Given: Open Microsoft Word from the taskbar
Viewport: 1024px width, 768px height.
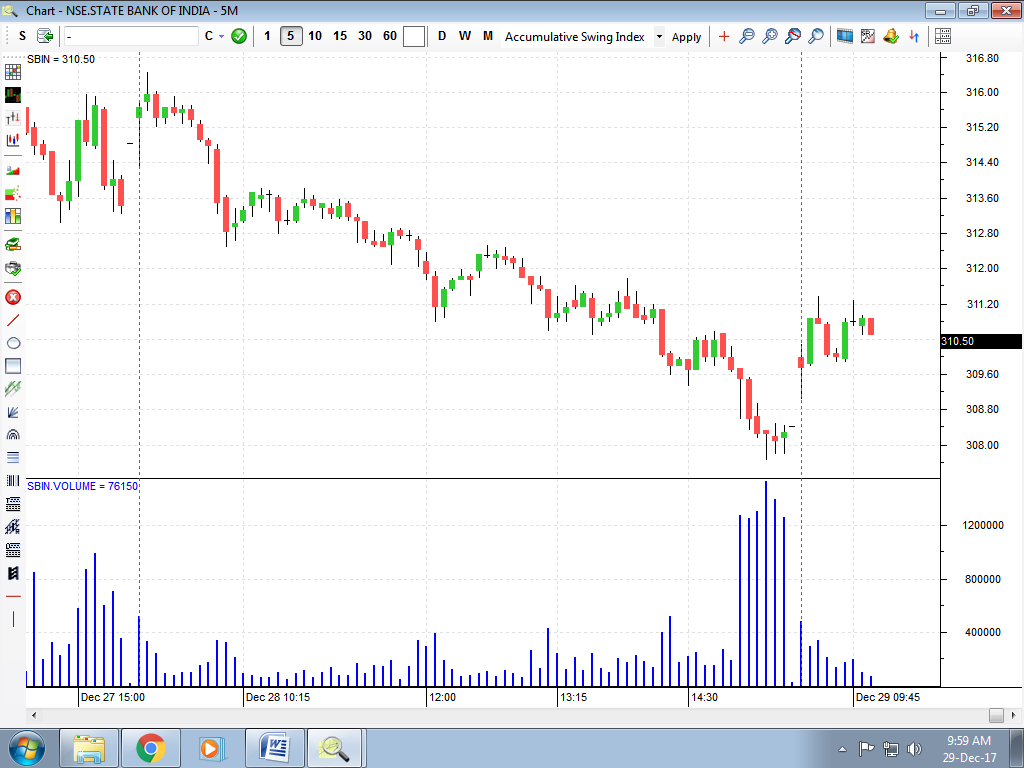Looking at the screenshot, I should point(274,748).
